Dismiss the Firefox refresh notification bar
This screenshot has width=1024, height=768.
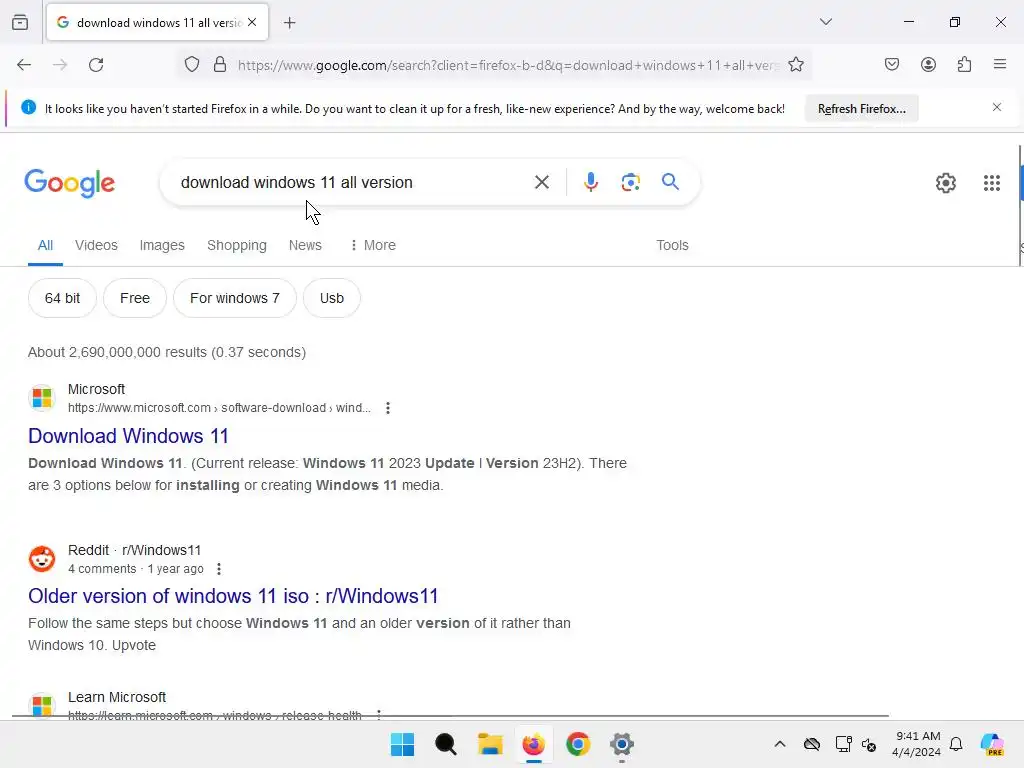(997, 107)
